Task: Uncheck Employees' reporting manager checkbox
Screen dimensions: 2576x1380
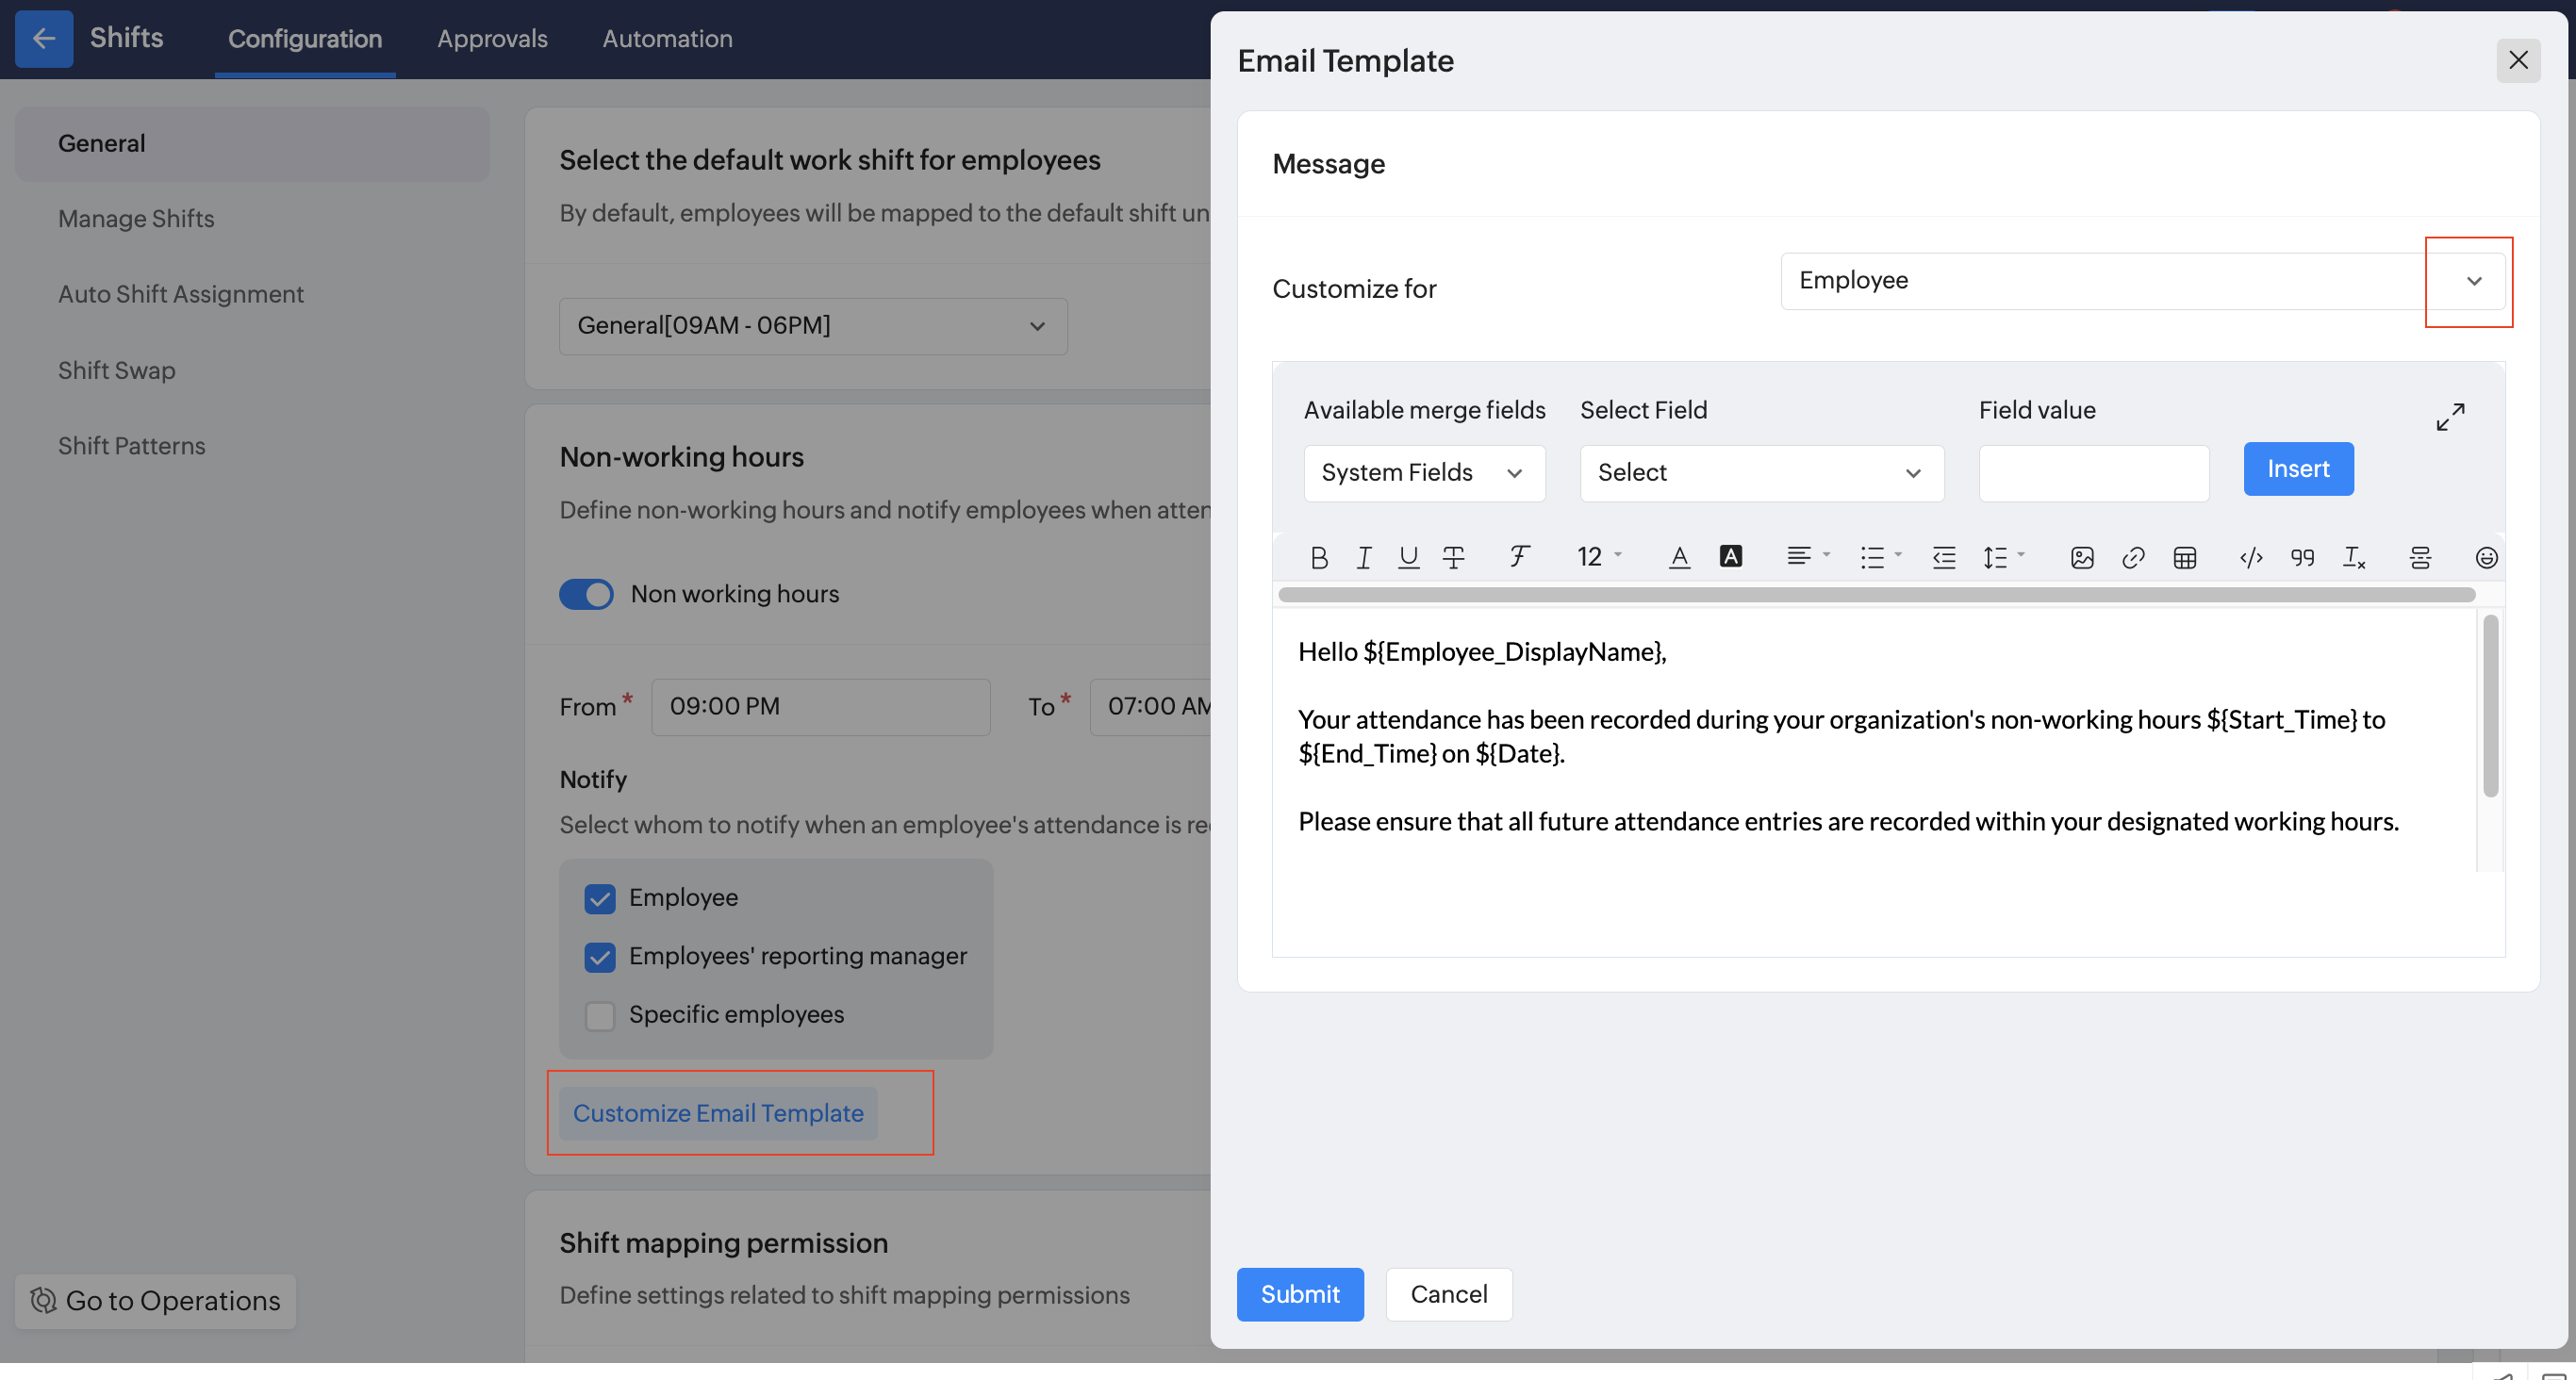Action: tap(600, 957)
